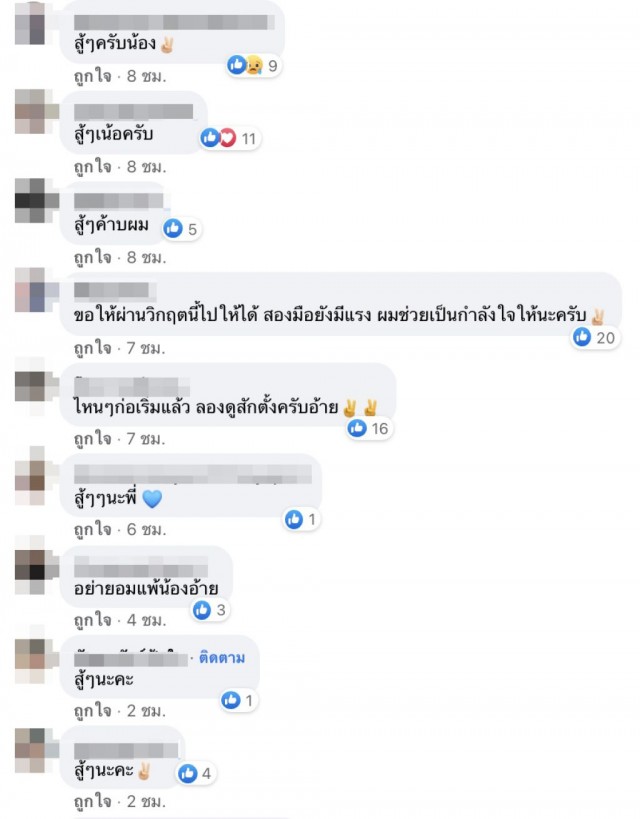View 4 likes on last สู้ๆนะคะ comment

(x=195, y=774)
